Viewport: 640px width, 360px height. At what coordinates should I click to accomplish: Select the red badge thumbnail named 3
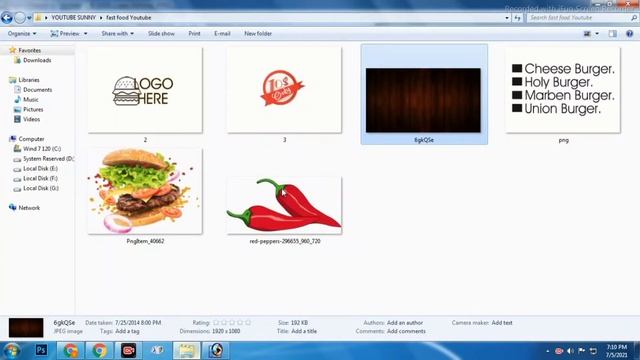[x=284, y=90]
